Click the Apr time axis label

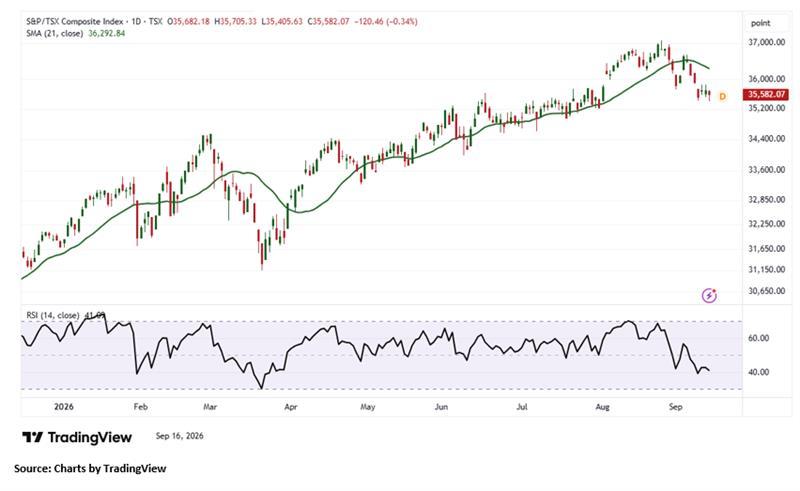[x=290, y=407]
